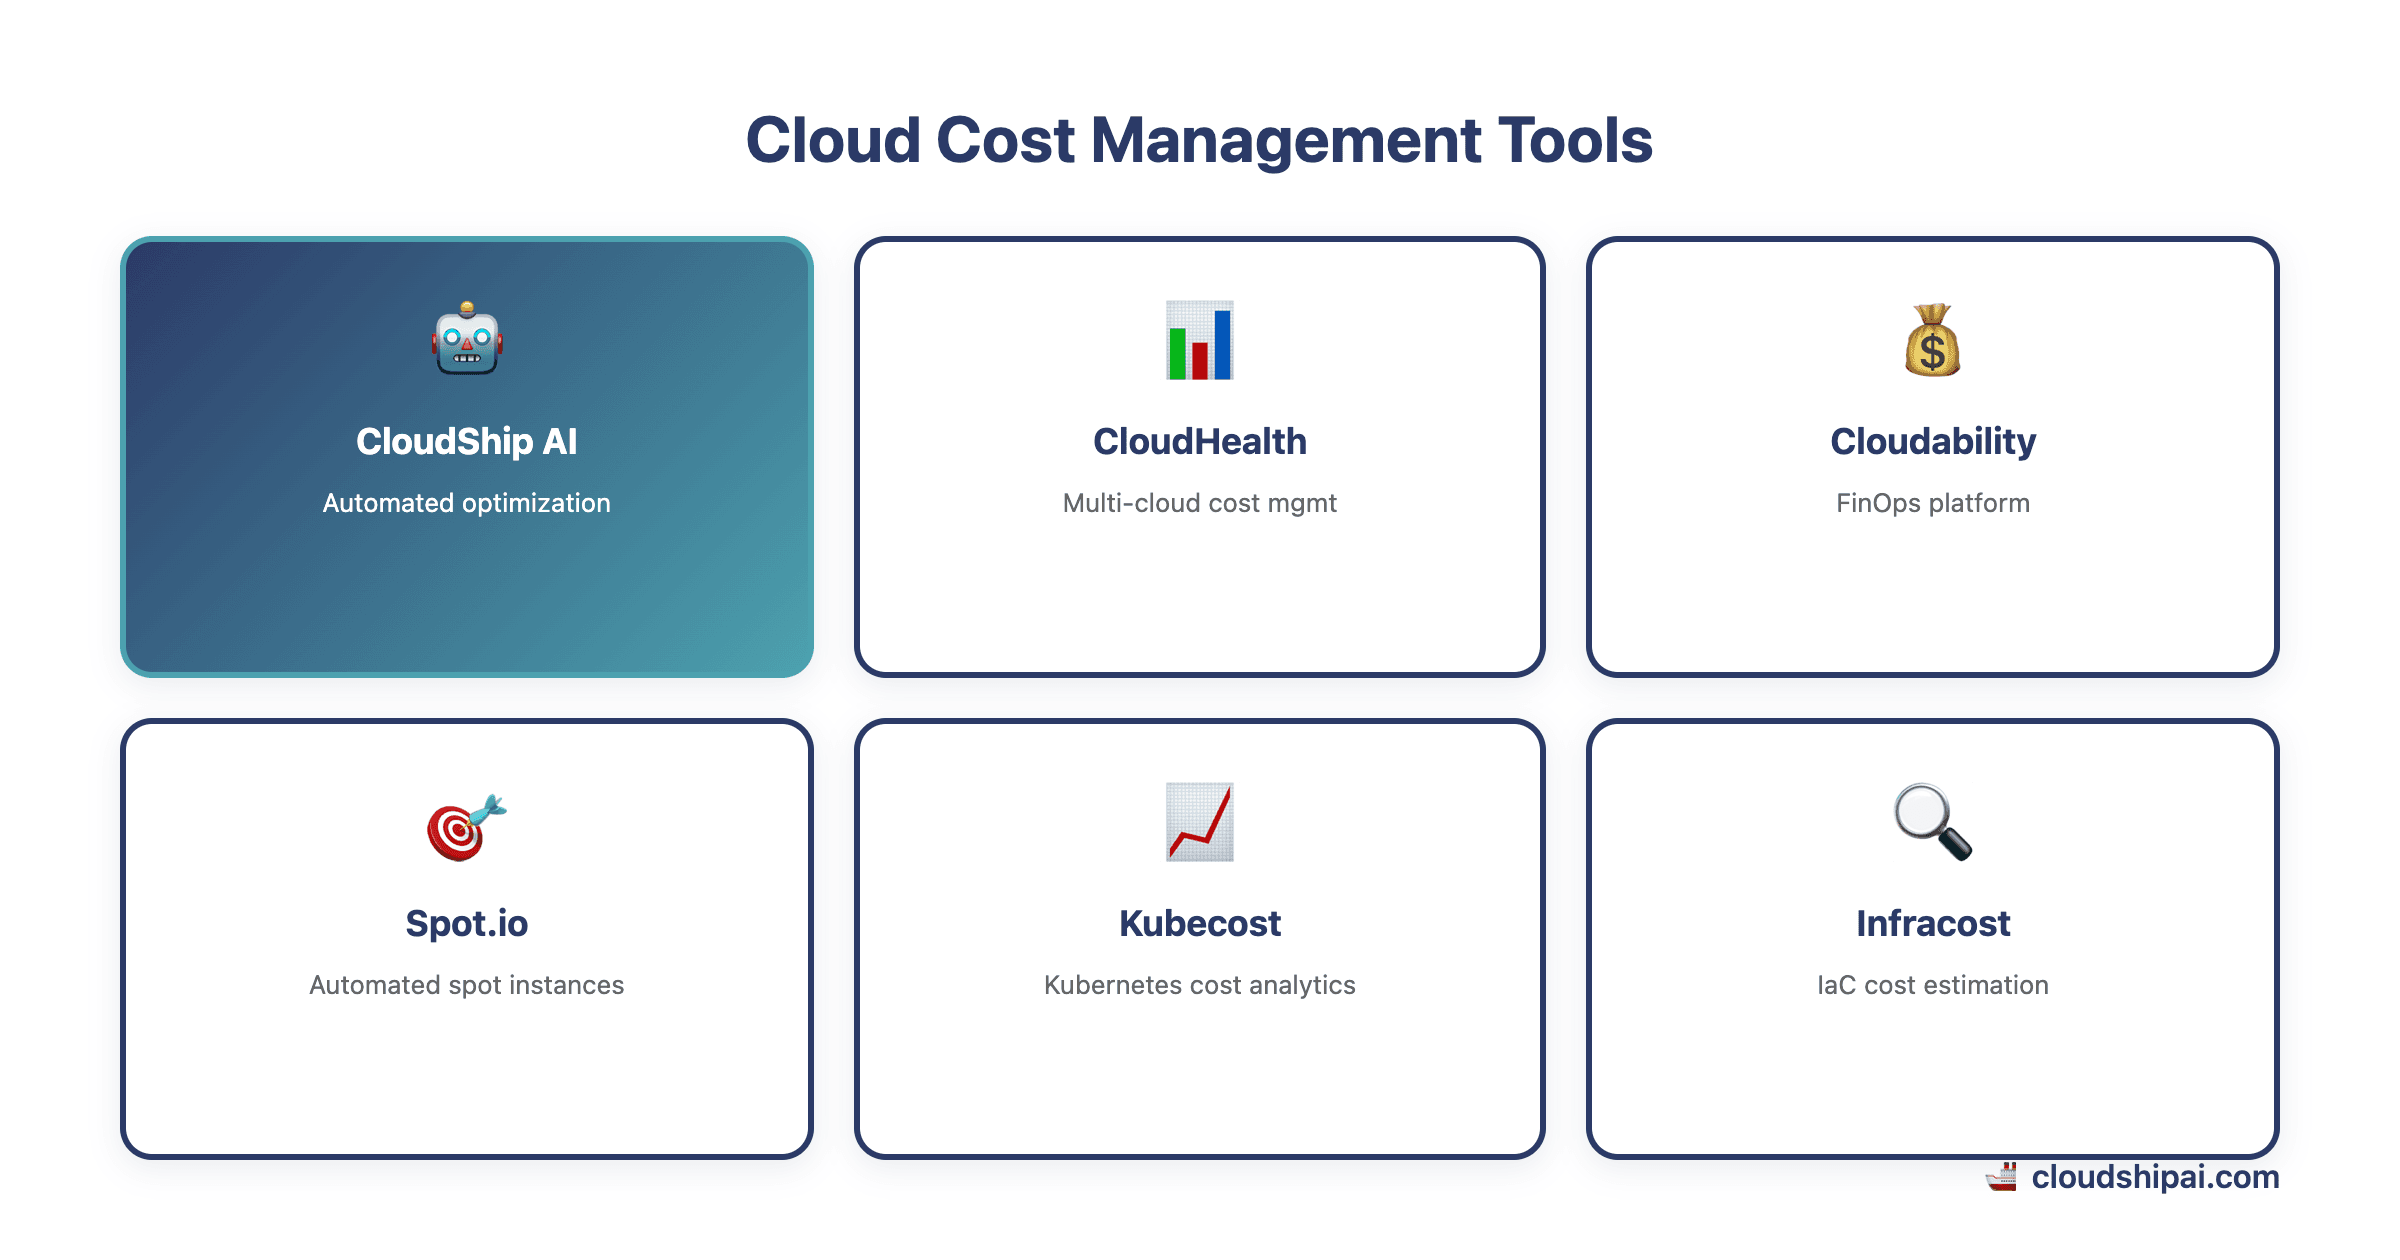
Task: Click the 'Cloud Cost Management Tools' title
Action: click(x=1199, y=140)
